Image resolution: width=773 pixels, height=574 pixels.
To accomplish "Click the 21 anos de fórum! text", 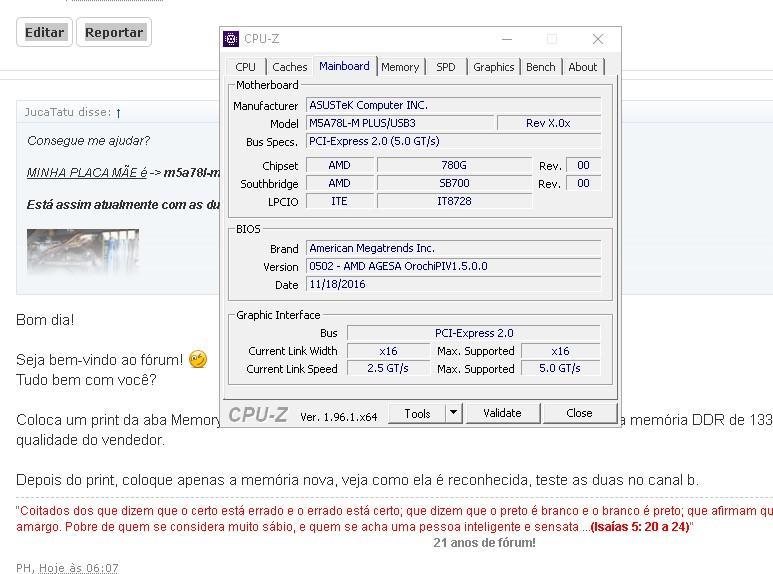I will (x=484, y=543).
